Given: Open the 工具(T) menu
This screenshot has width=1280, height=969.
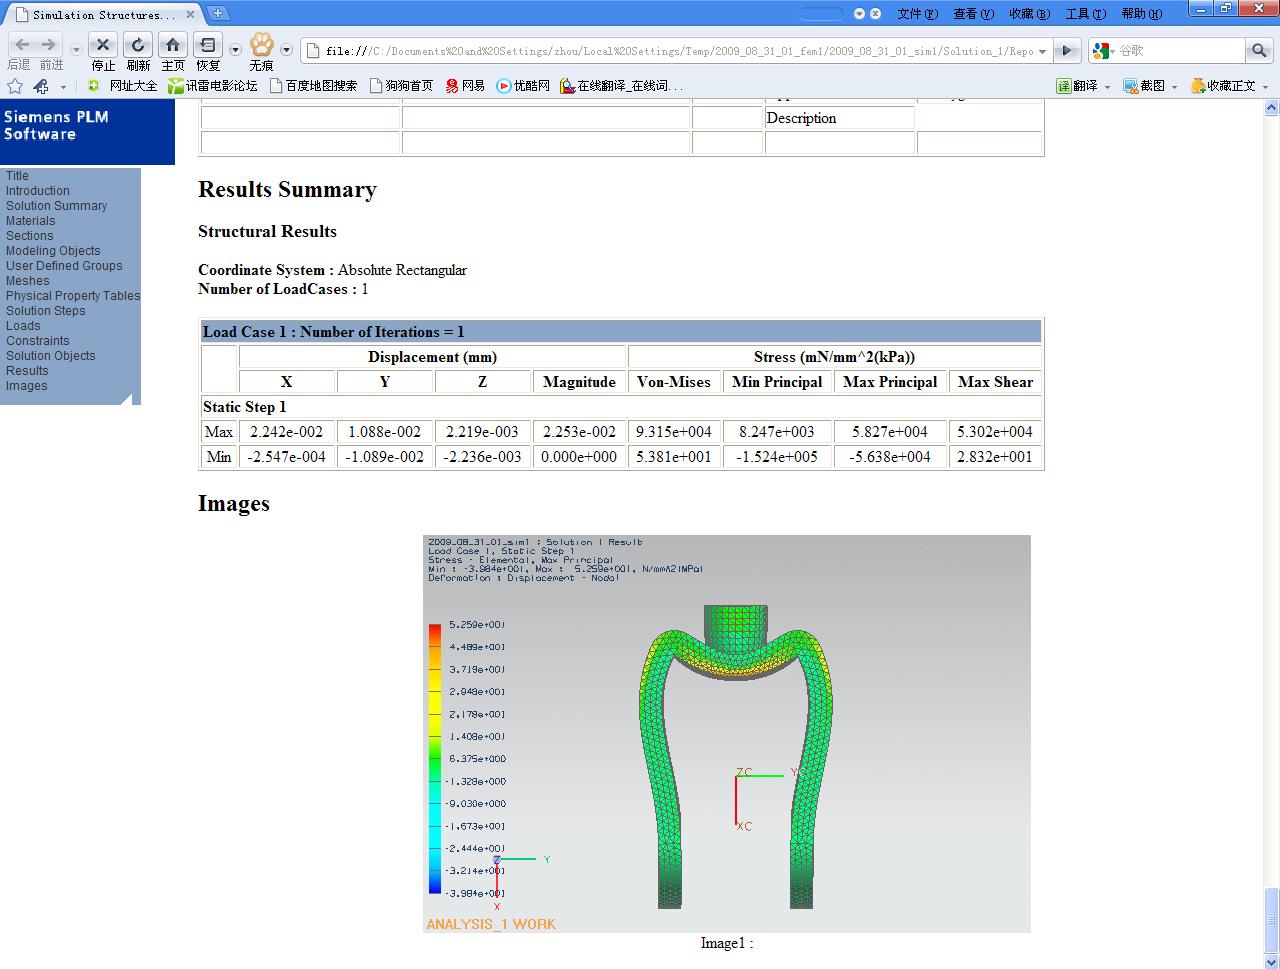Looking at the screenshot, I should coord(1085,14).
